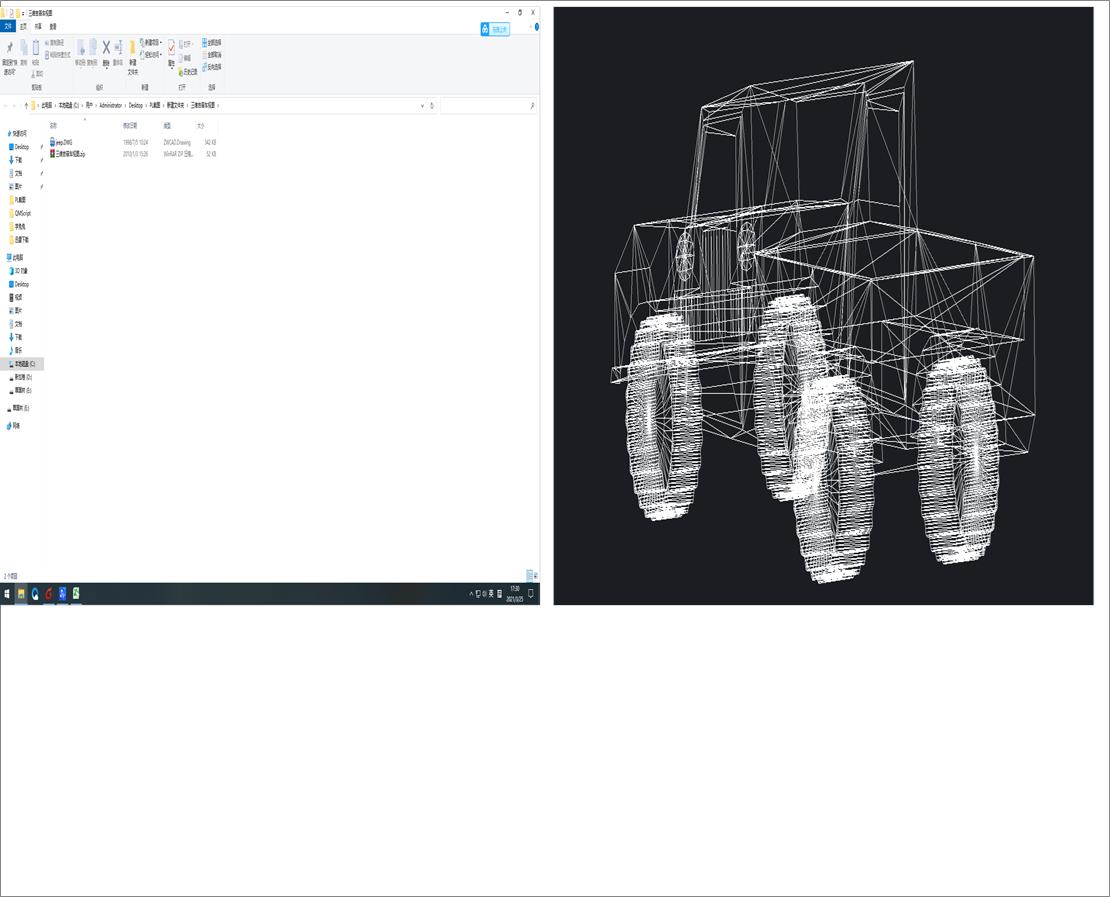Sort the list by the Date modified column header
The width and height of the screenshot is (1110, 897).
pyautogui.click(x=130, y=125)
